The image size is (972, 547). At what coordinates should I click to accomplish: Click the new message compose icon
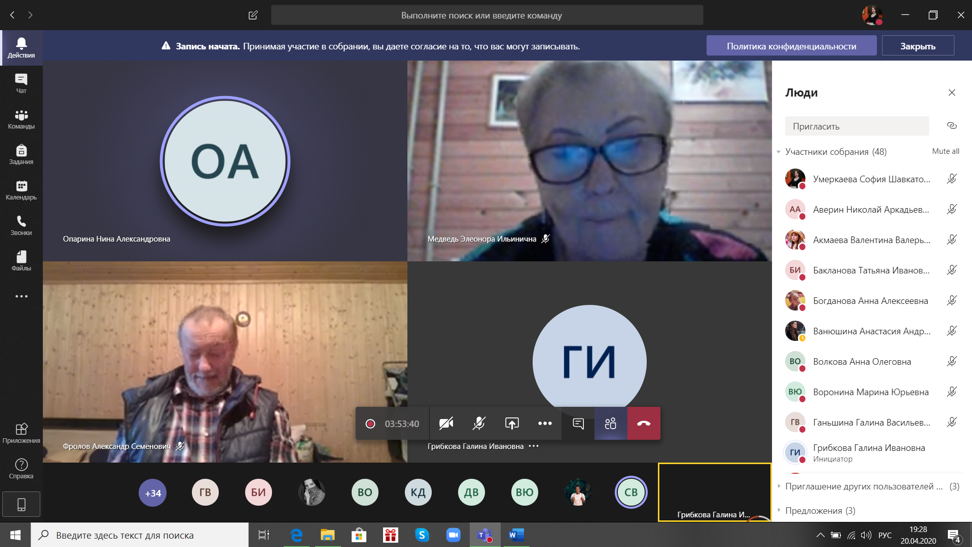click(253, 15)
